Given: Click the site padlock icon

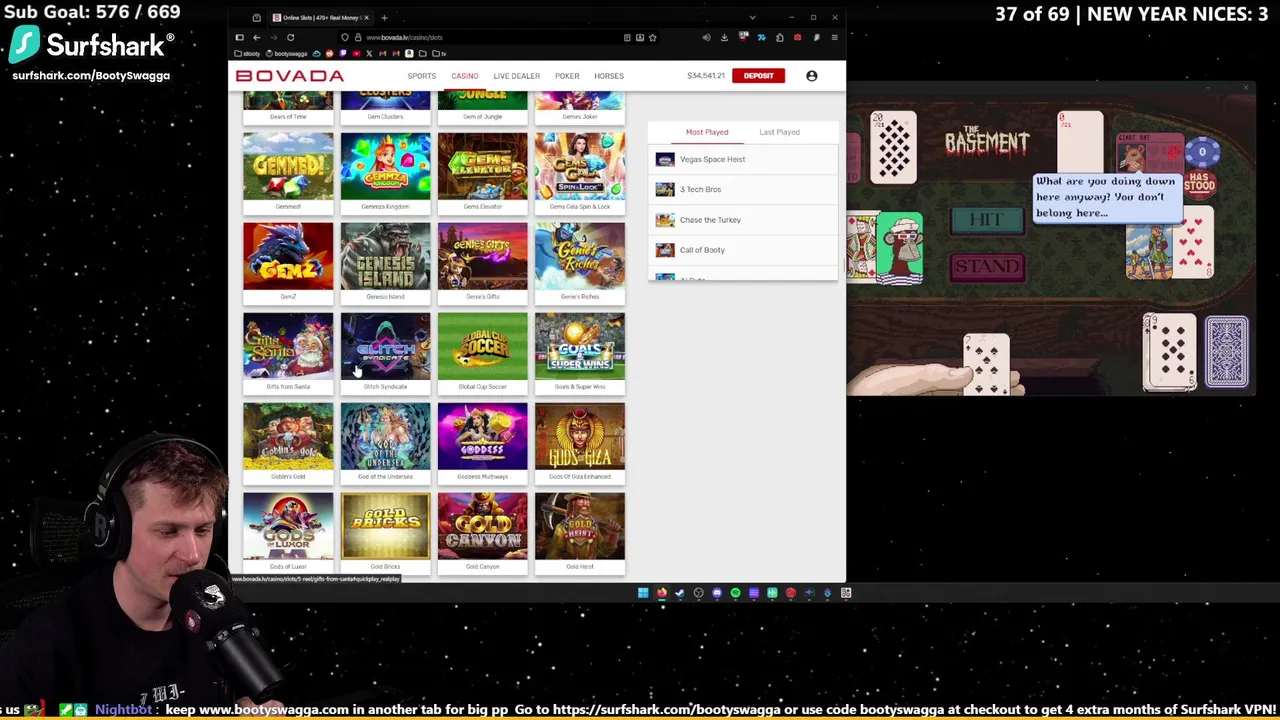Looking at the screenshot, I should point(358,37).
